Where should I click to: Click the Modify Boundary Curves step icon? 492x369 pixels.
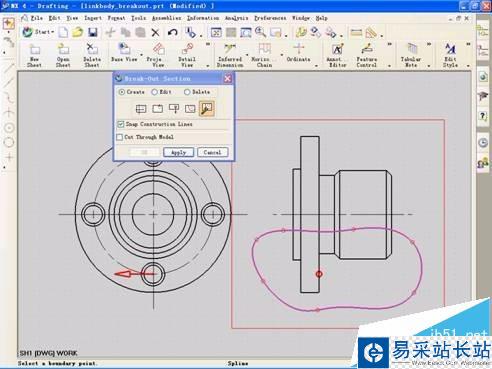[207, 109]
